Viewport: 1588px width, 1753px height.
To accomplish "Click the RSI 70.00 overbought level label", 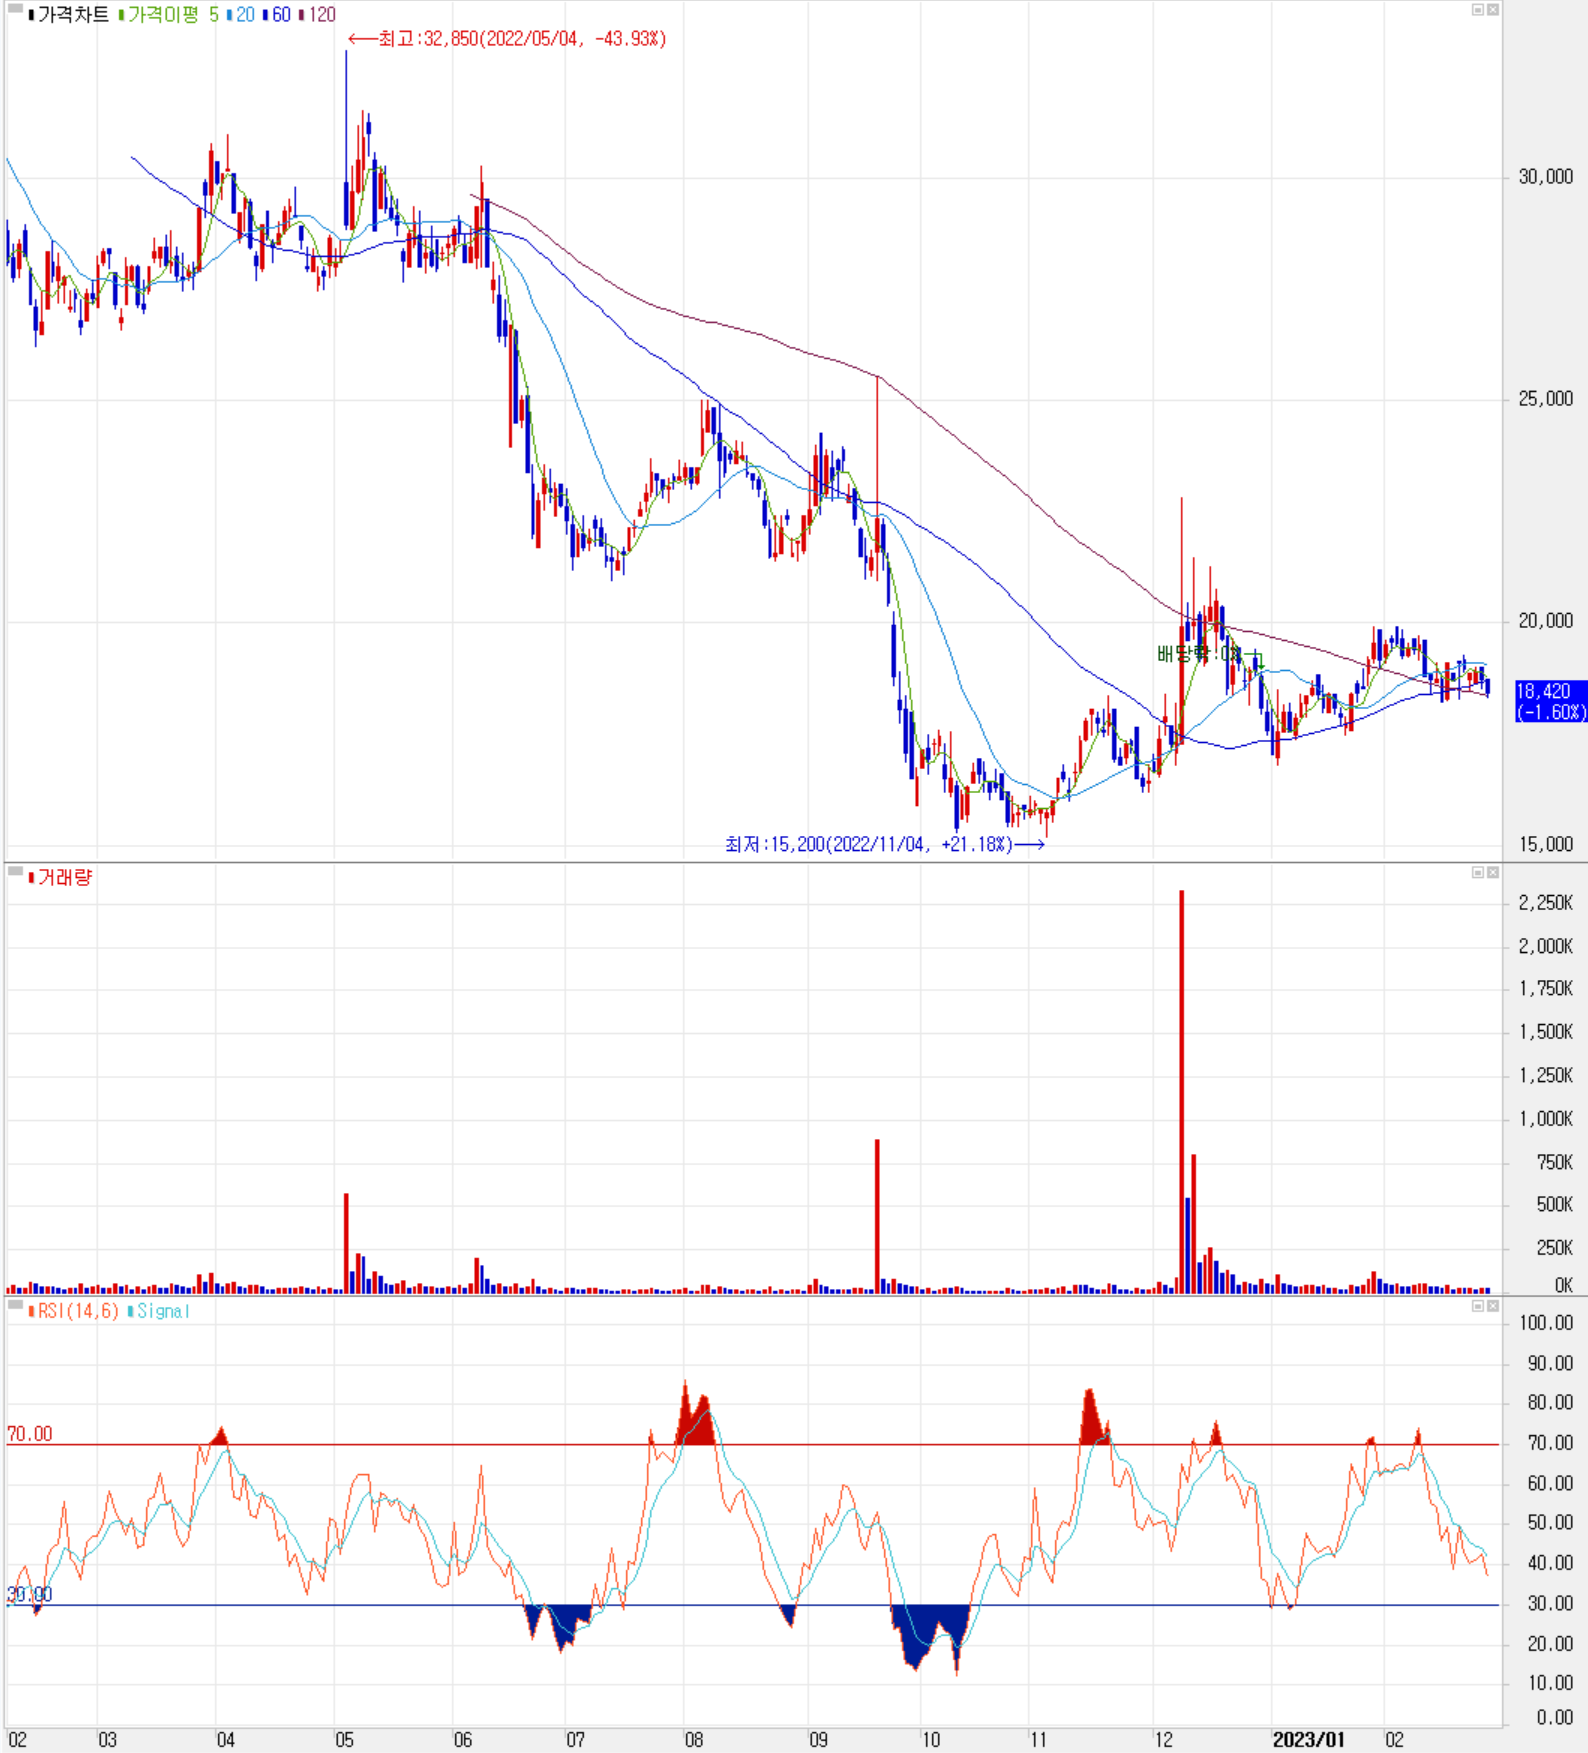I will [x=30, y=1435].
